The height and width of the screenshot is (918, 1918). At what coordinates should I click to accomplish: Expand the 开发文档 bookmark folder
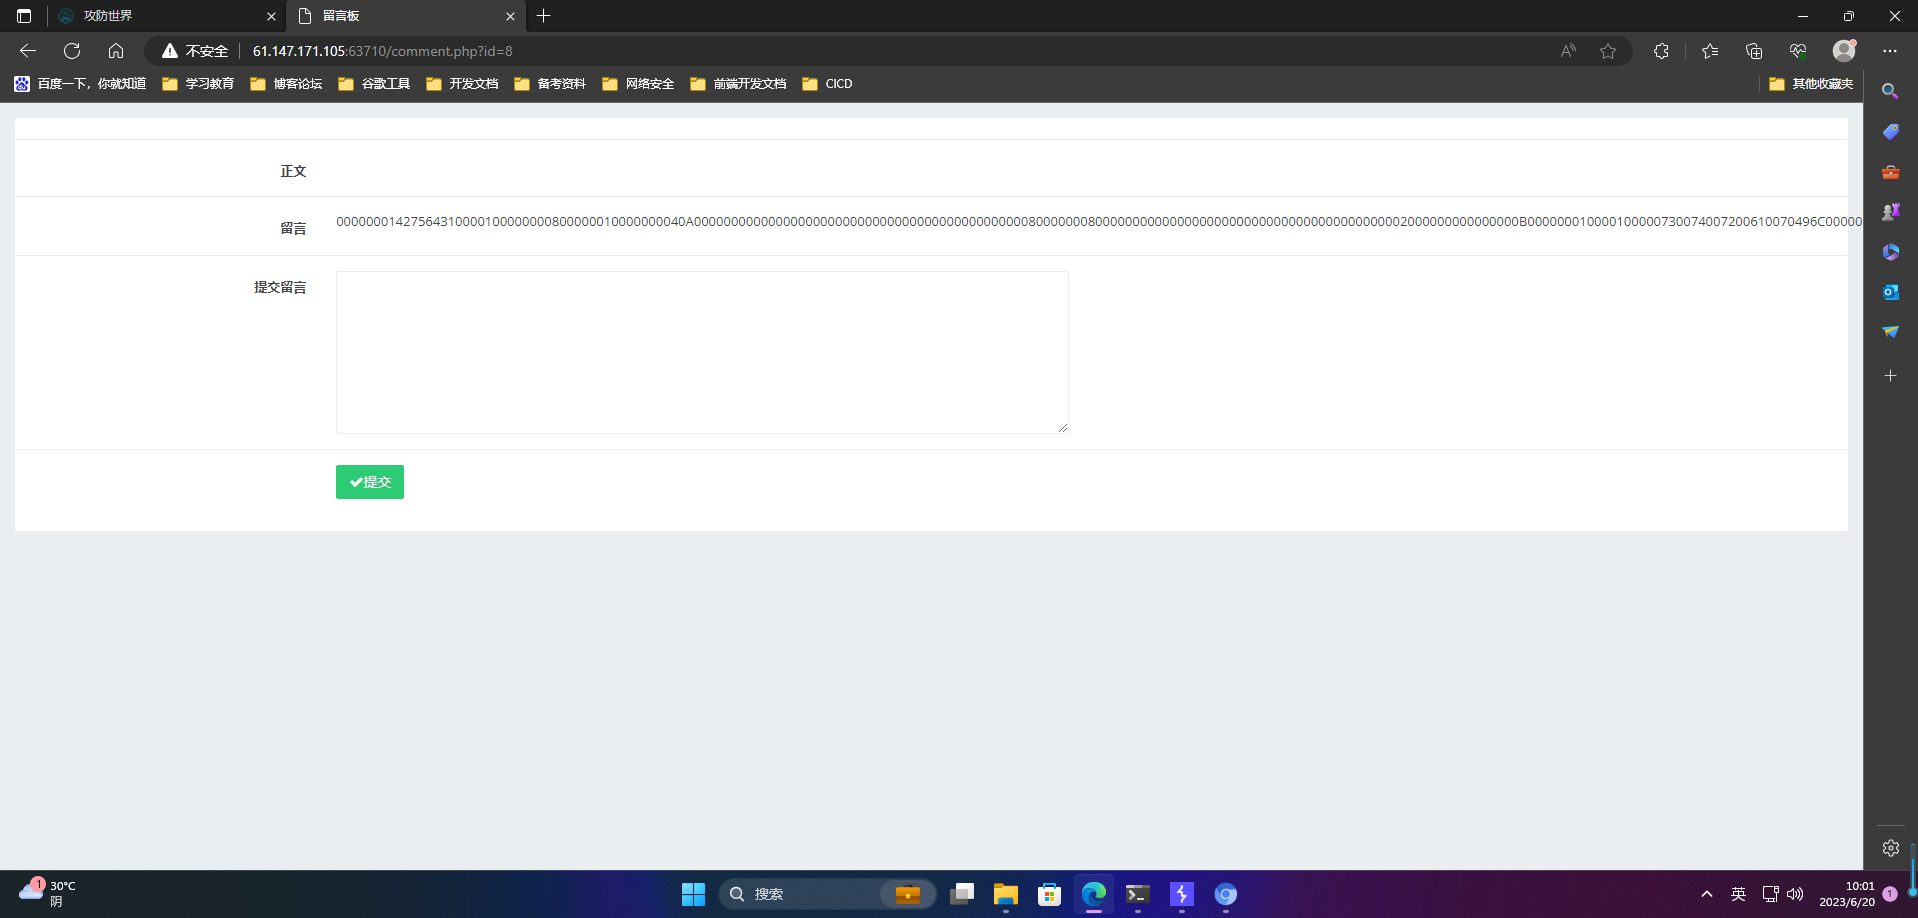(x=462, y=84)
